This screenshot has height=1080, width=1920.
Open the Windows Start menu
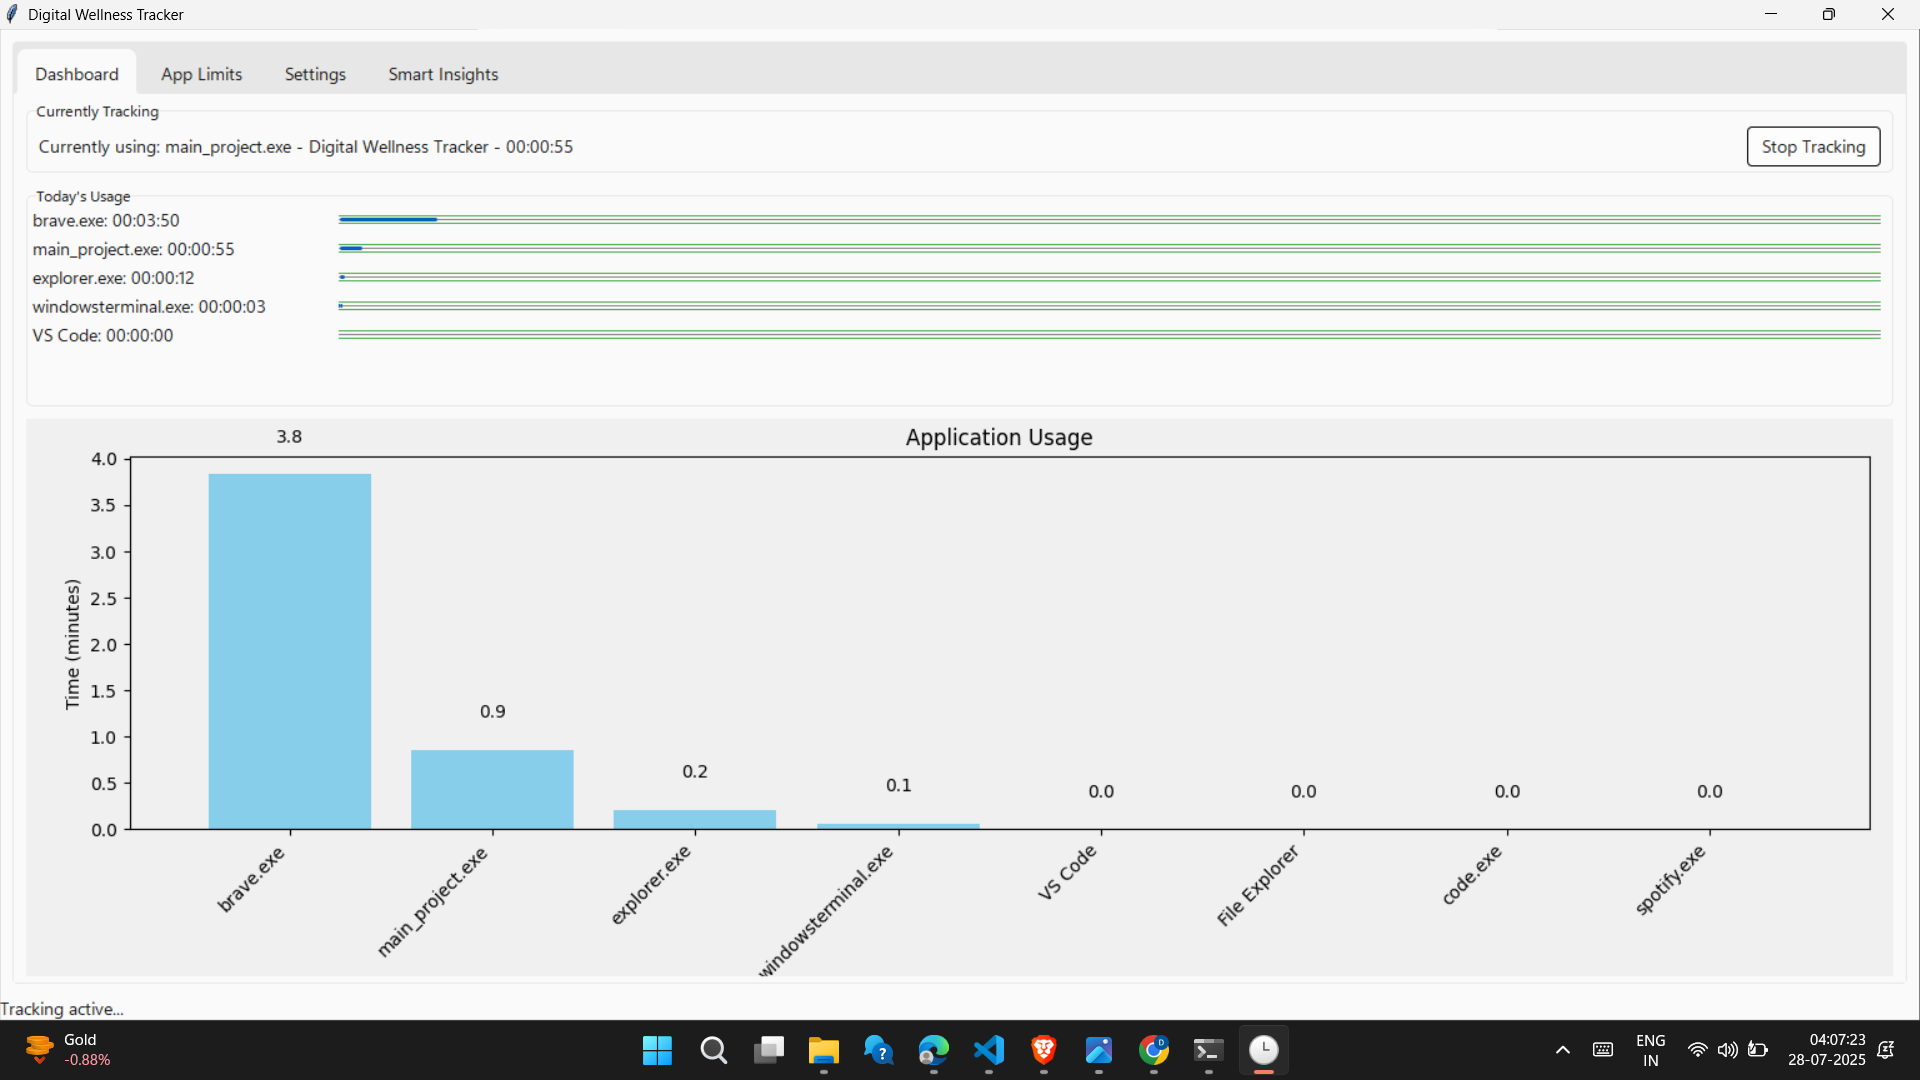click(657, 1050)
